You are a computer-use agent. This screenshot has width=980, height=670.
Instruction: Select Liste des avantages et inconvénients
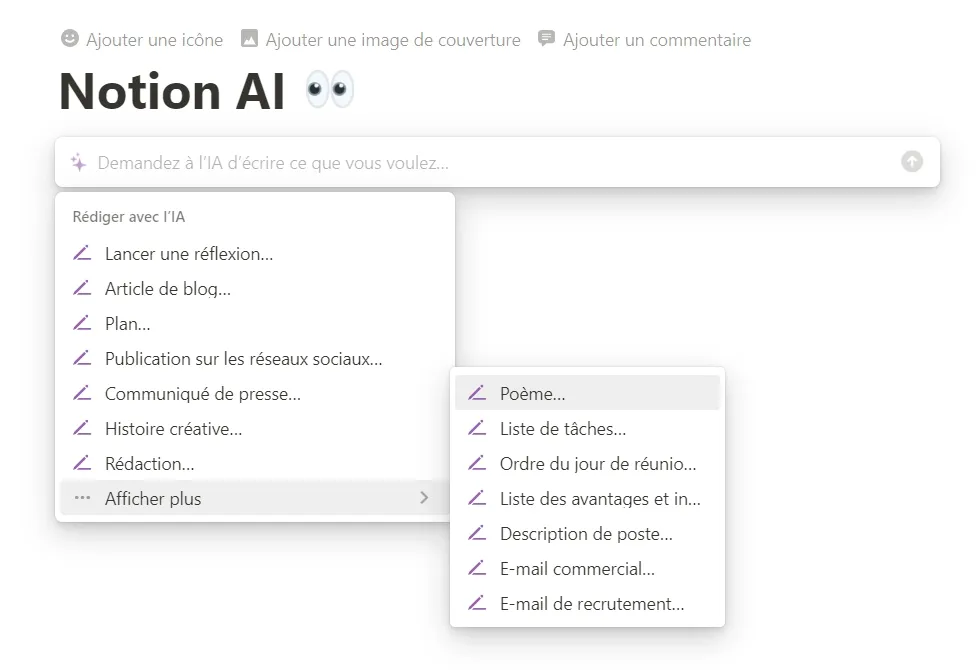(x=588, y=499)
